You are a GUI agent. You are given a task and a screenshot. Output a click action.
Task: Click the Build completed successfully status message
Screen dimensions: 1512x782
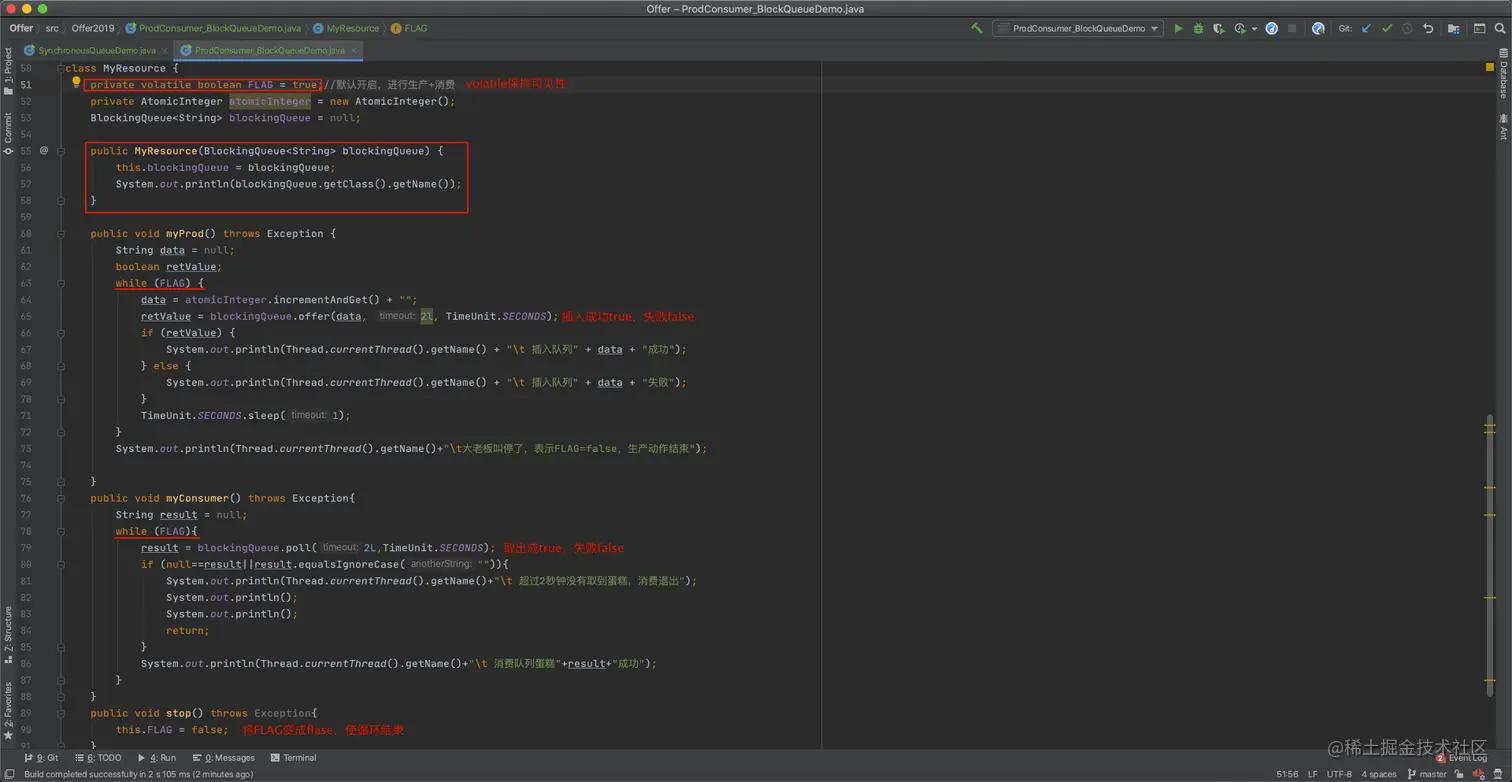139,774
